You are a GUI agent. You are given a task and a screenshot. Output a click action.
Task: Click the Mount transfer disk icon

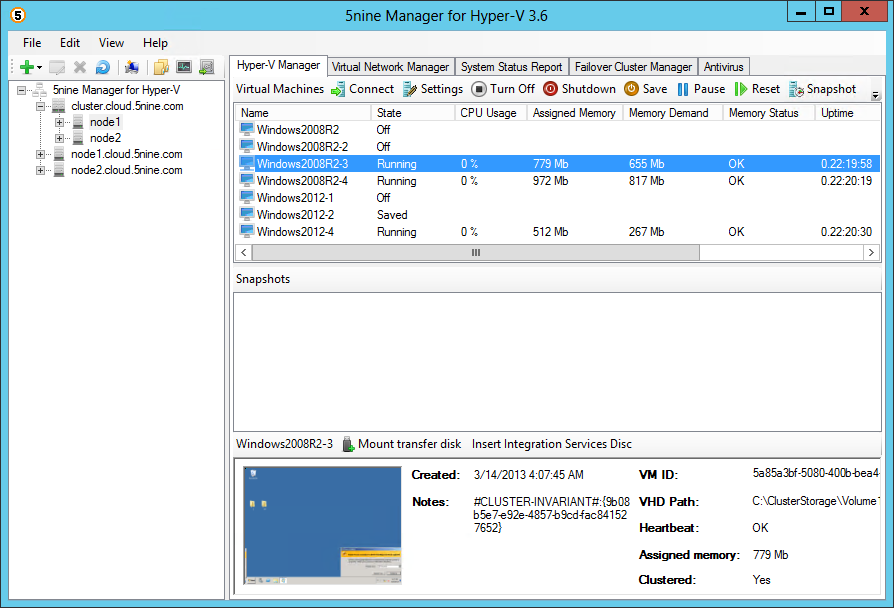(x=348, y=444)
